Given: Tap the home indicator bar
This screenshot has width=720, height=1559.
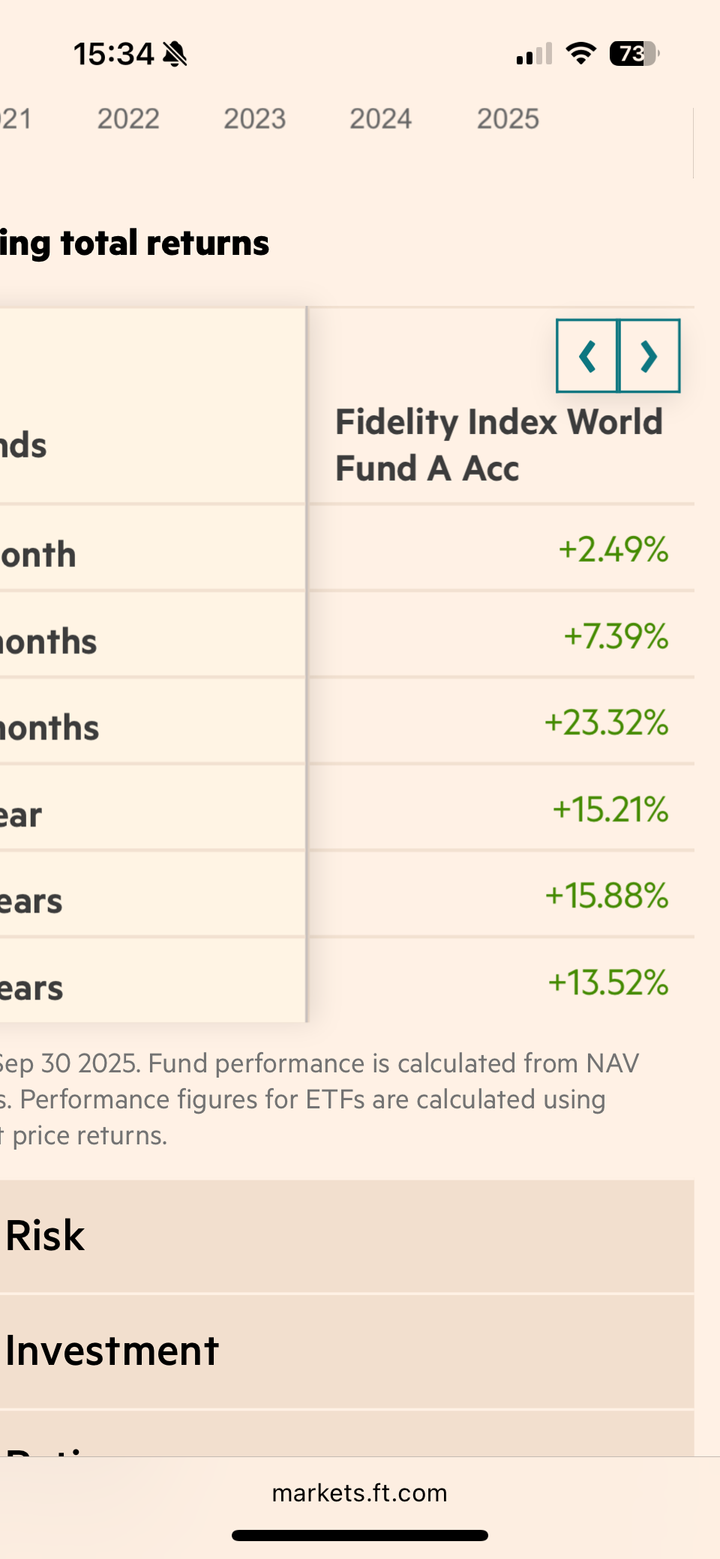Looking at the screenshot, I should pyautogui.click(x=360, y=1535).
